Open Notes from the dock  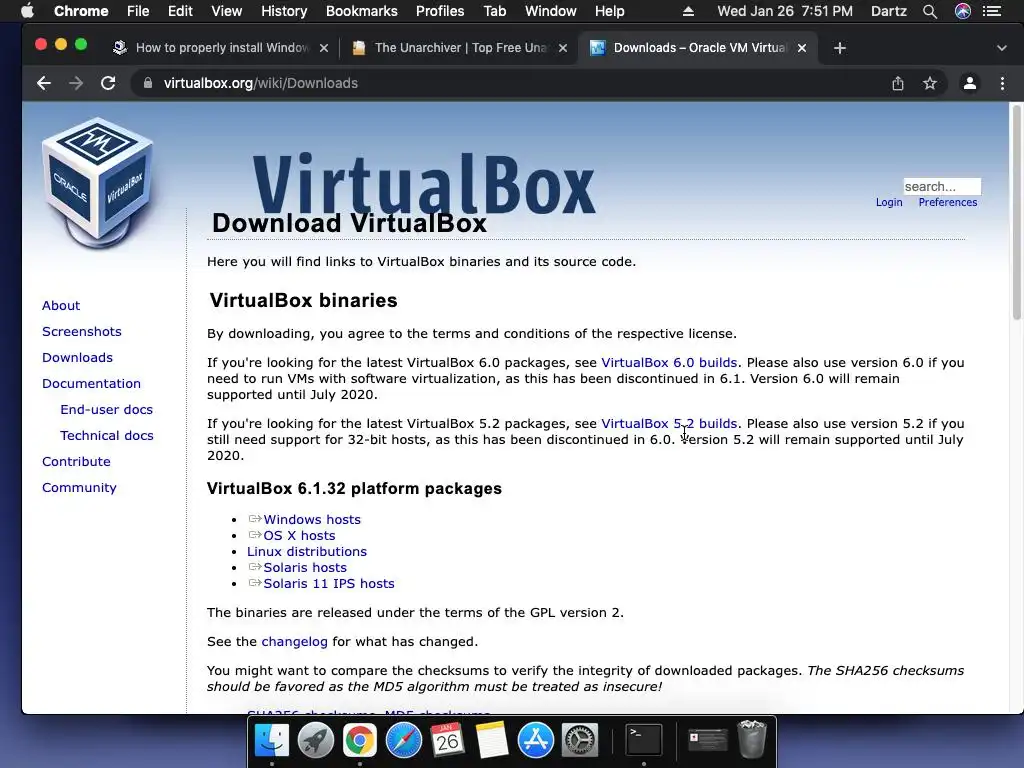[x=492, y=740]
